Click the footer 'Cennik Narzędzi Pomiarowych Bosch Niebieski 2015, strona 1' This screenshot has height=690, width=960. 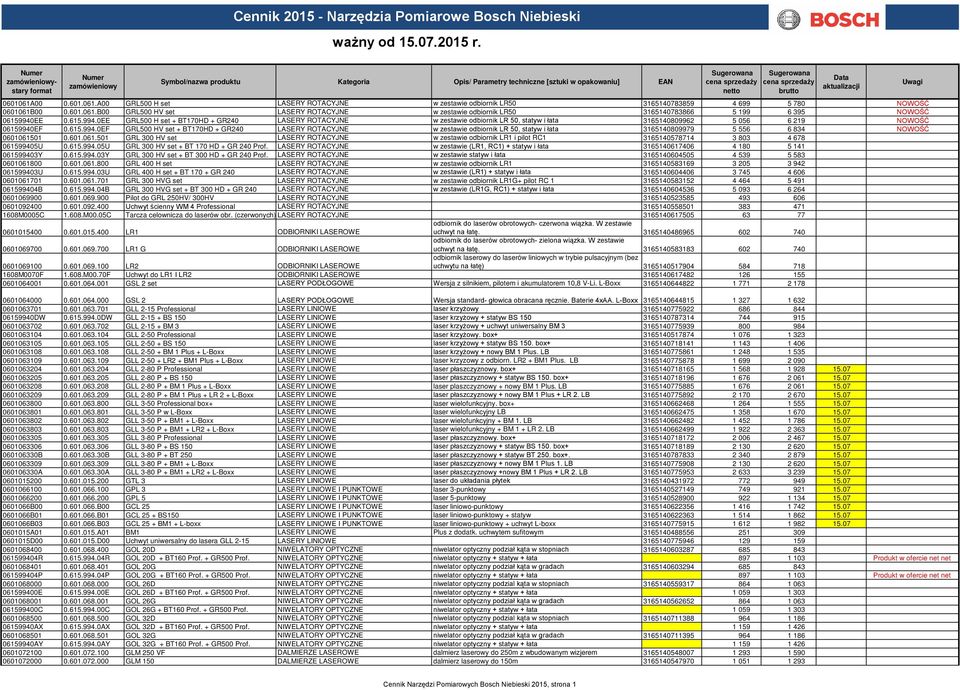(479, 684)
